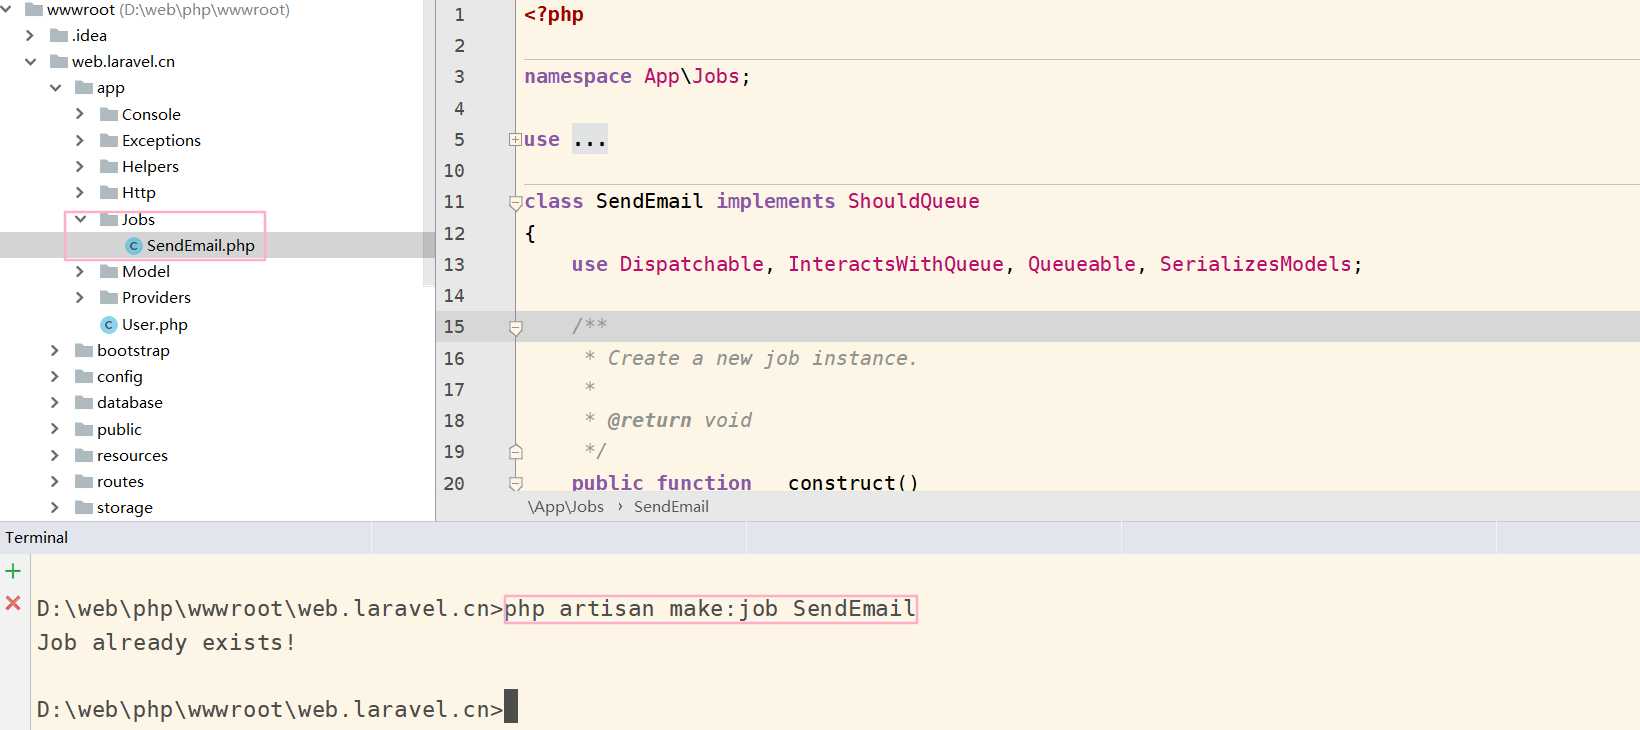Click SendEmail in the breadcrumb bar

[671, 507]
